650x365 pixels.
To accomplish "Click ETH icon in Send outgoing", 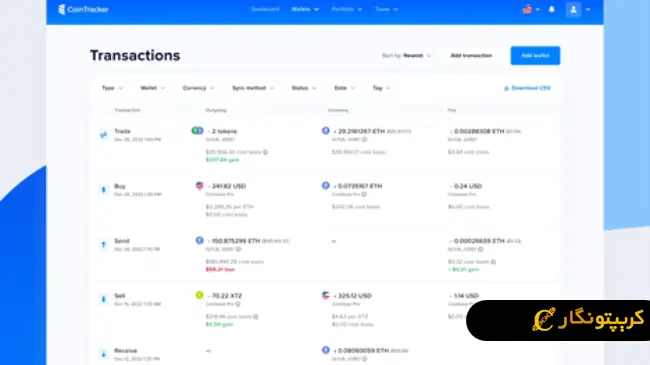I will (x=199, y=240).
